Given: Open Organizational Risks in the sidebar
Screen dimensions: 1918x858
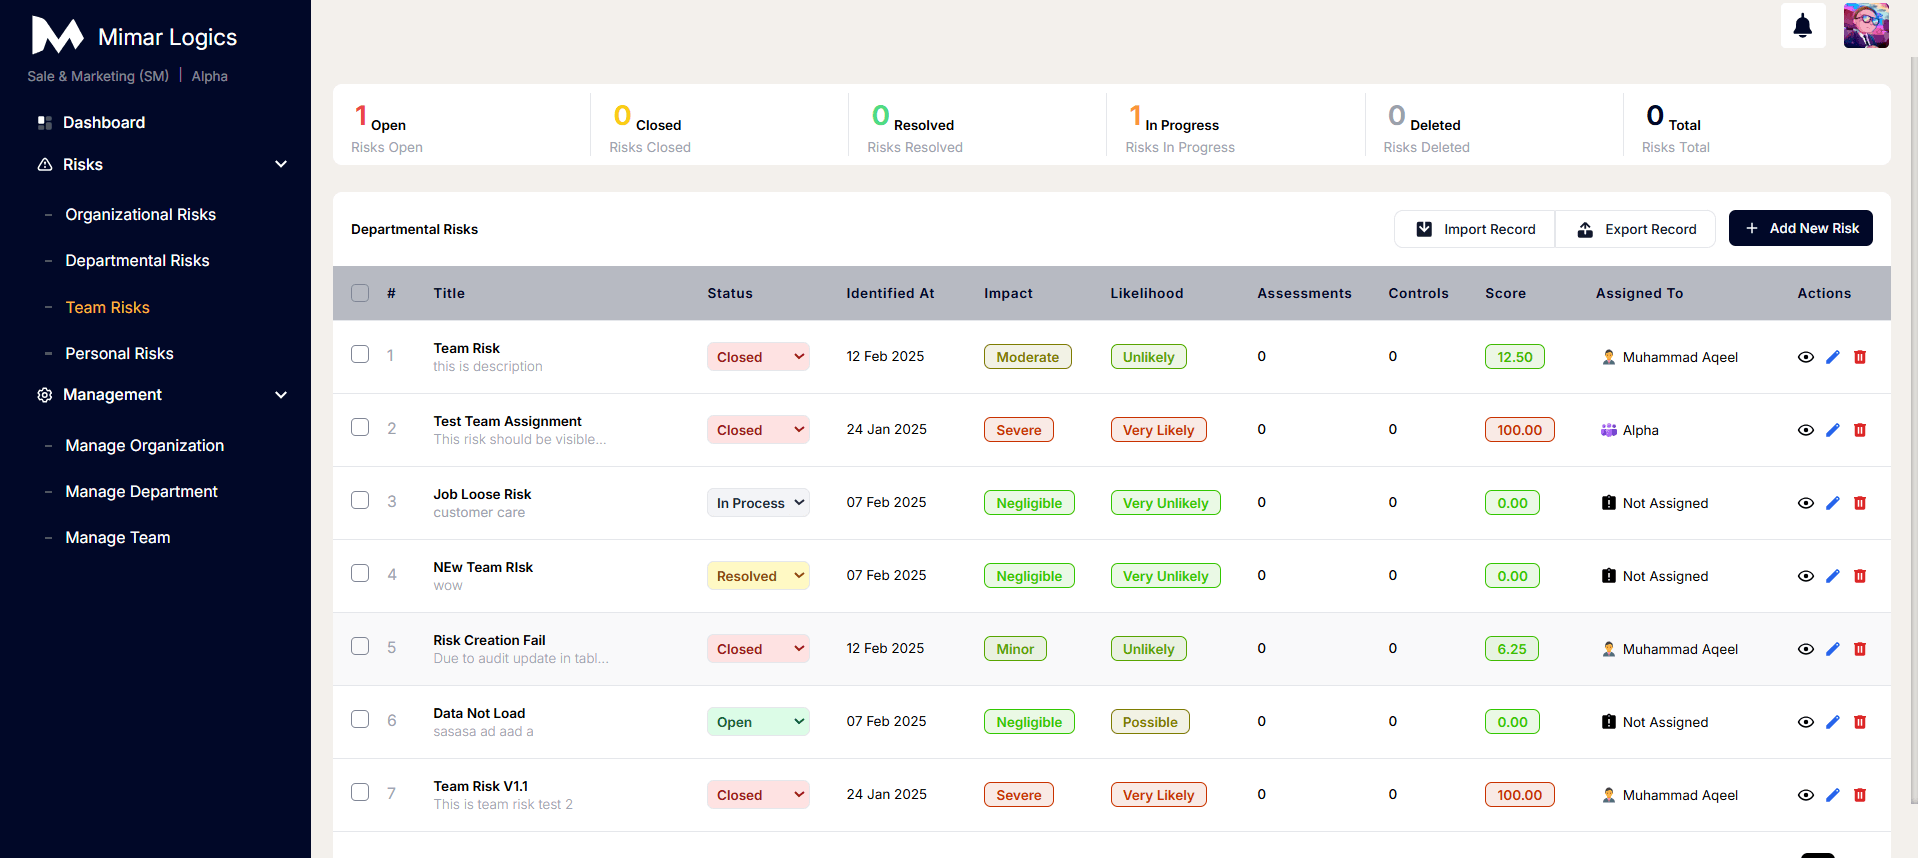Looking at the screenshot, I should (140, 215).
